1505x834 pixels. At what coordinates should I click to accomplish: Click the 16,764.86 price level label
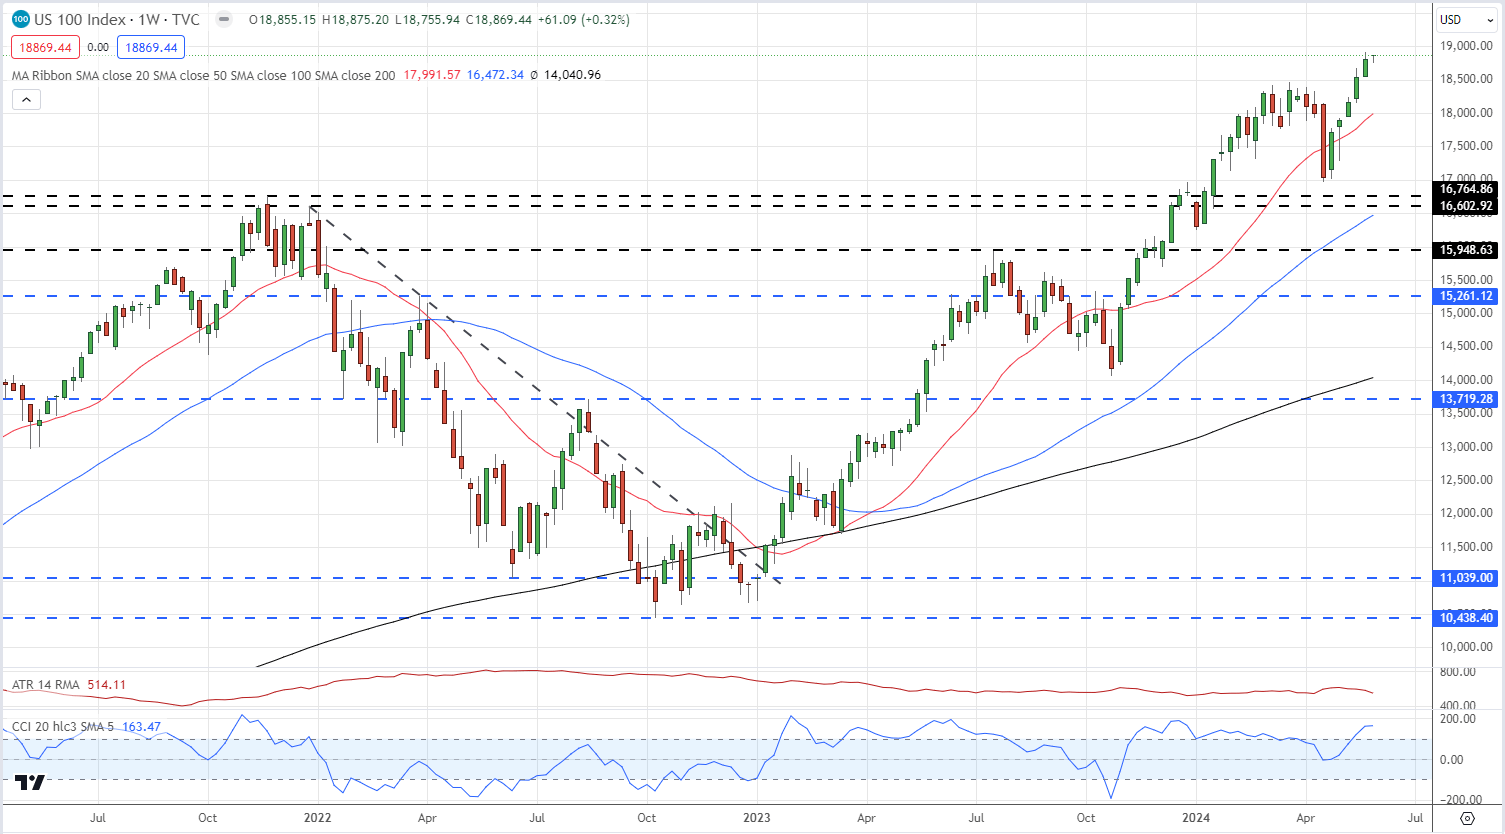[x=1466, y=189]
